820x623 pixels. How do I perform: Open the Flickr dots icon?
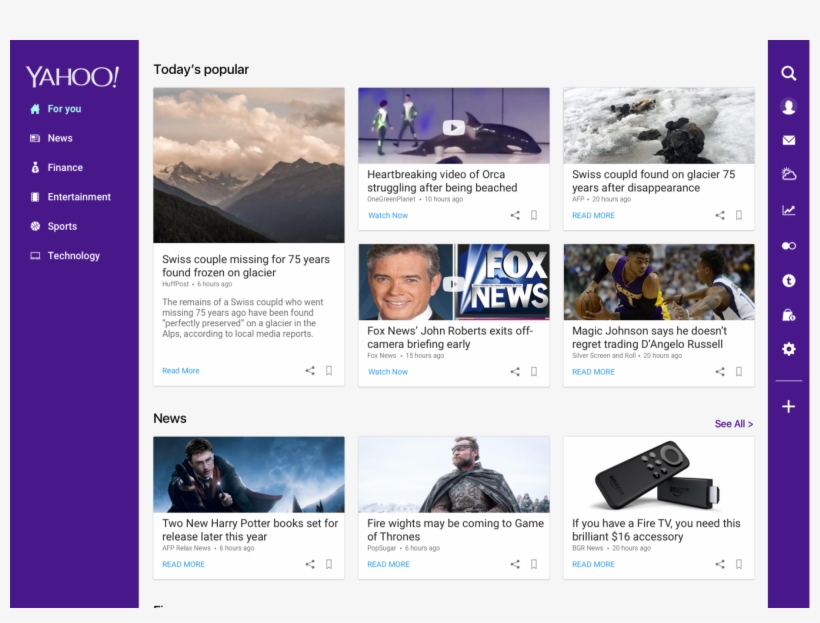(789, 246)
